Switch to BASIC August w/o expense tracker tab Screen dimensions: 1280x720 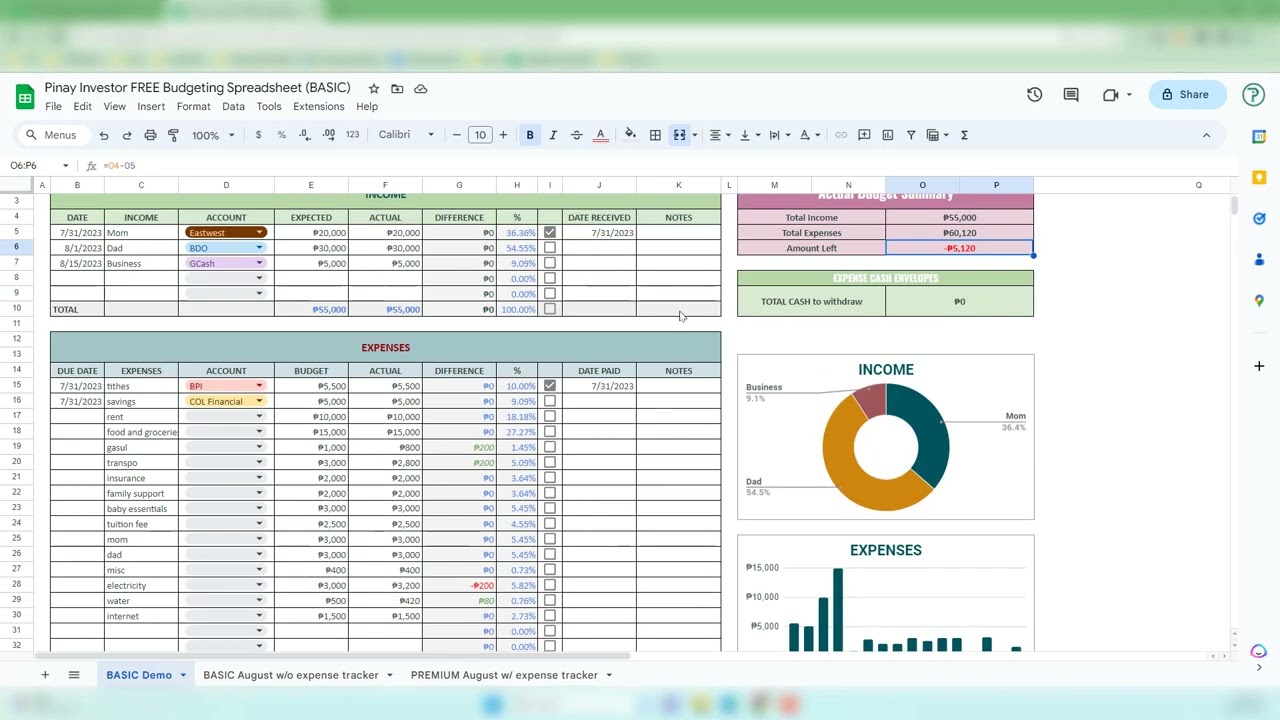tap(291, 675)
